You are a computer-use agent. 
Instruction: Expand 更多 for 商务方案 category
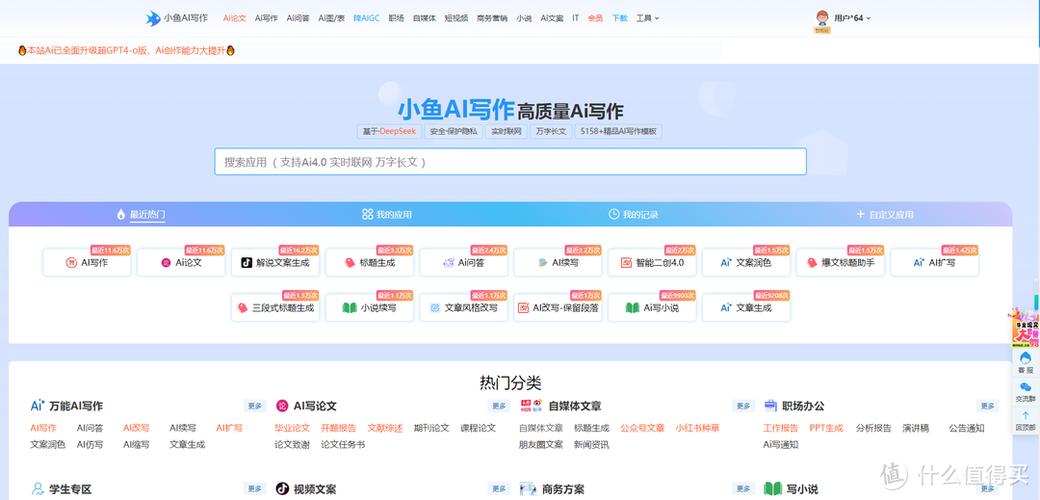743,489
